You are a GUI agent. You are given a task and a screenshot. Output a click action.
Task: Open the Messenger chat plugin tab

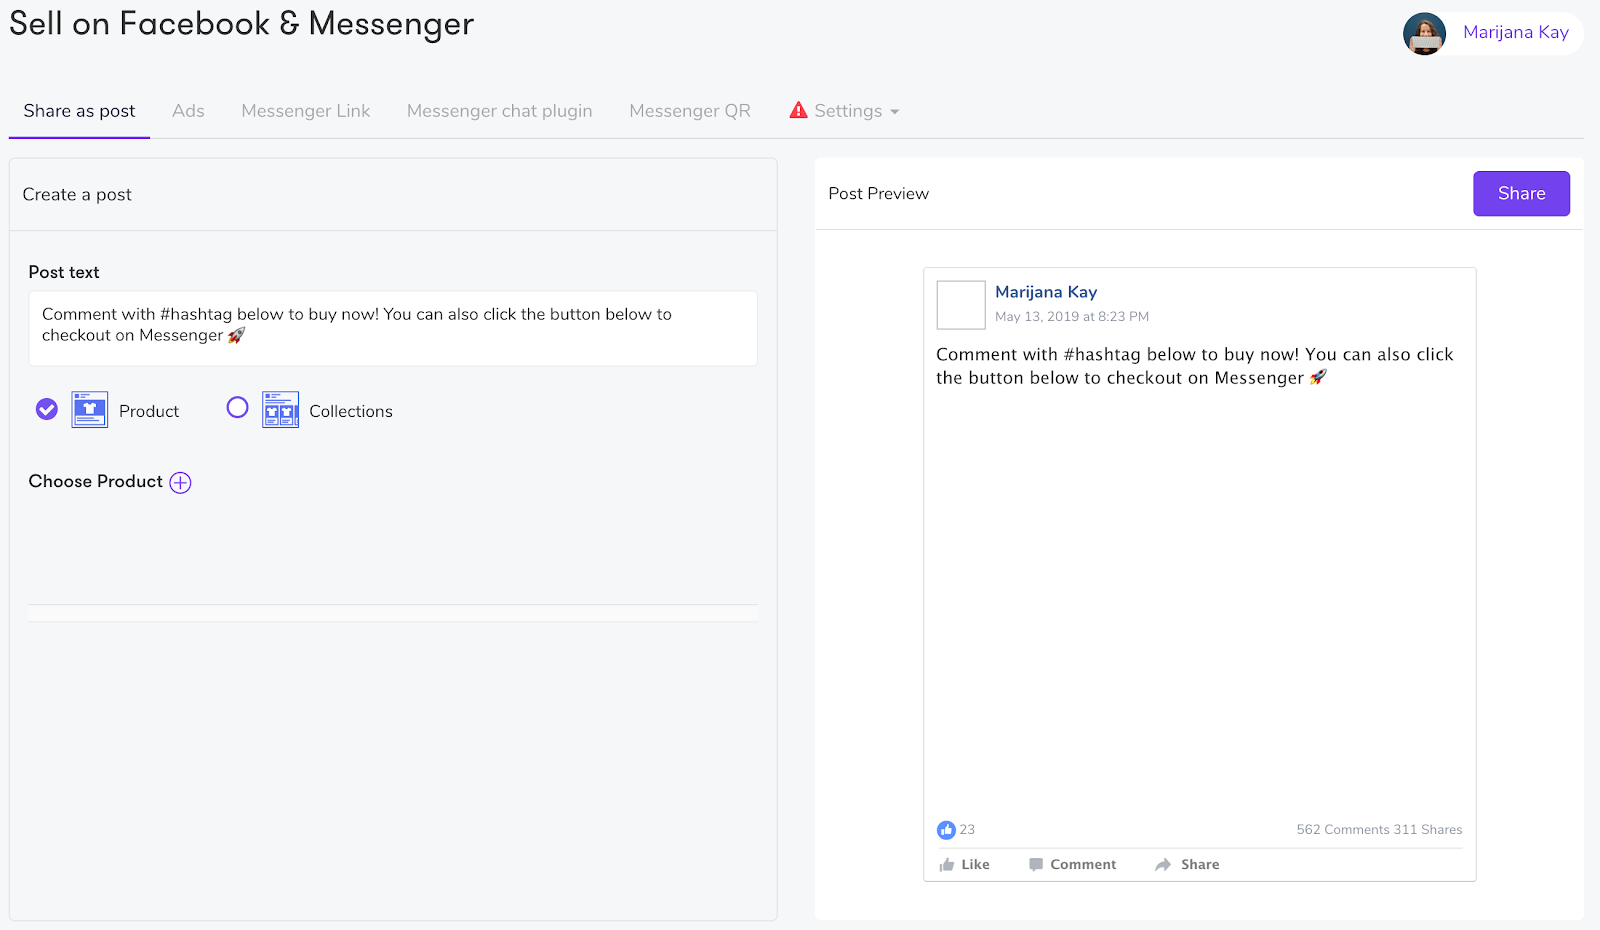[500, 111]
